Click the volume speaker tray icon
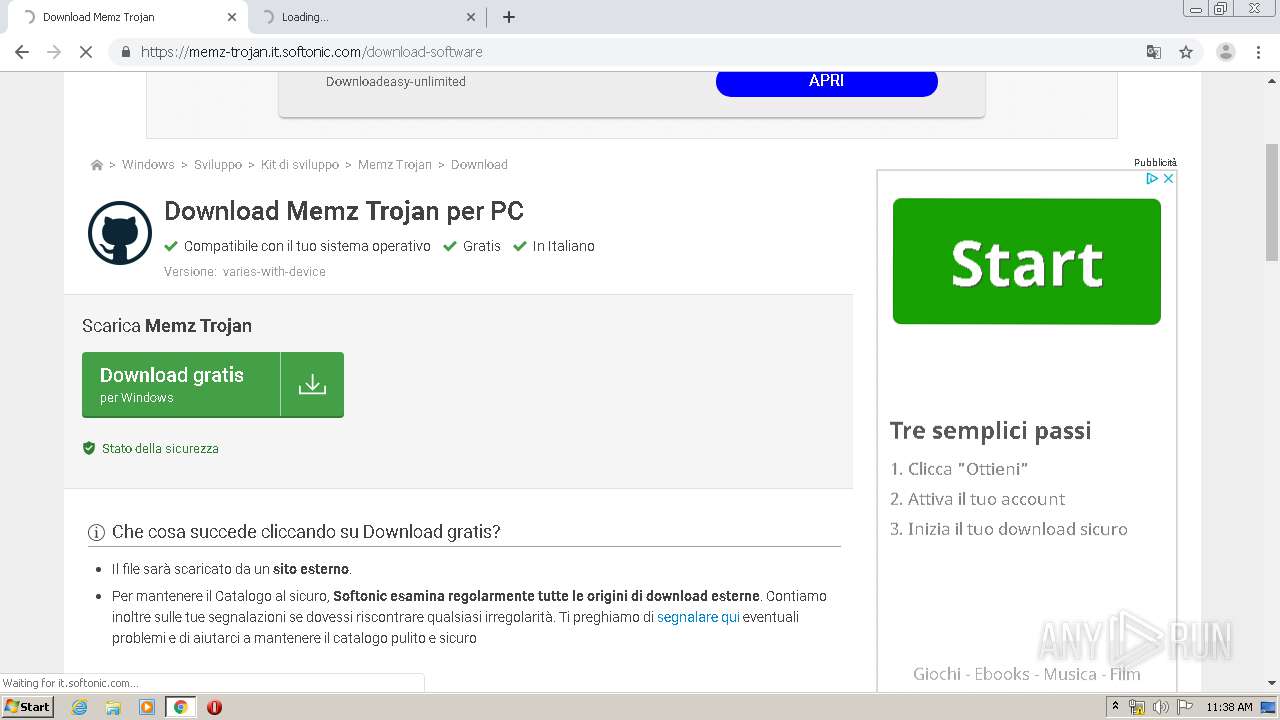1280x720 pixels. 1160,707
